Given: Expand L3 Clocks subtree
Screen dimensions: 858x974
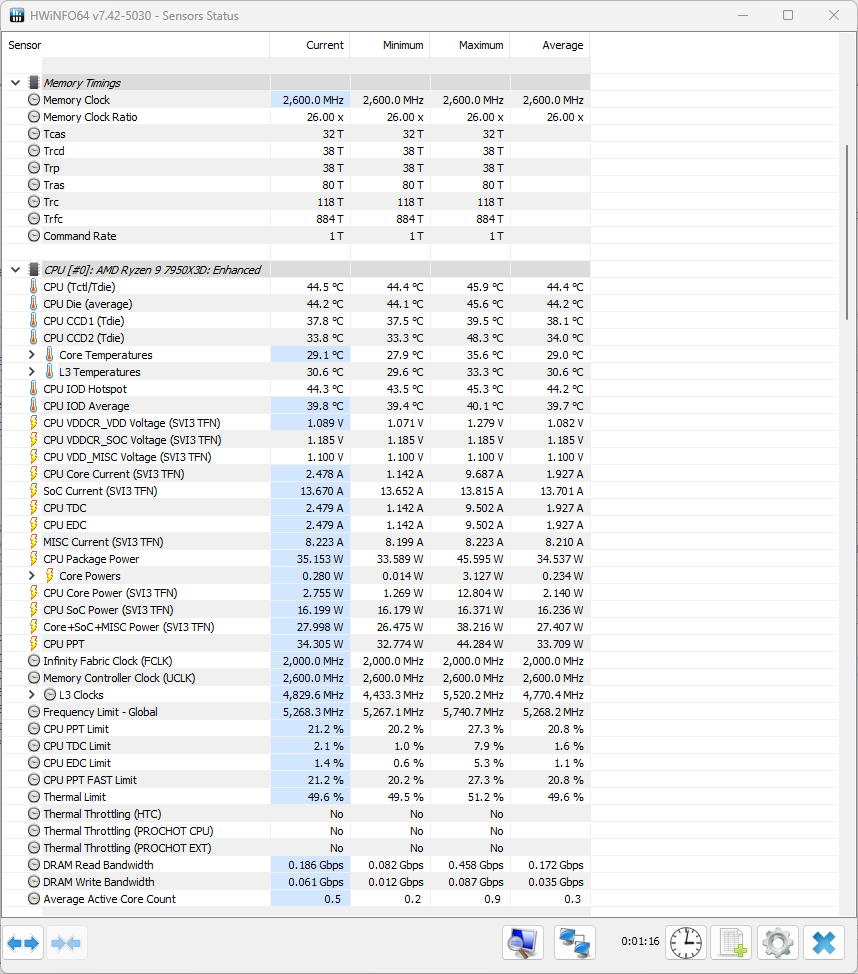Looking at the screenshot, I should pyautogui.click(x=32, y=694).
